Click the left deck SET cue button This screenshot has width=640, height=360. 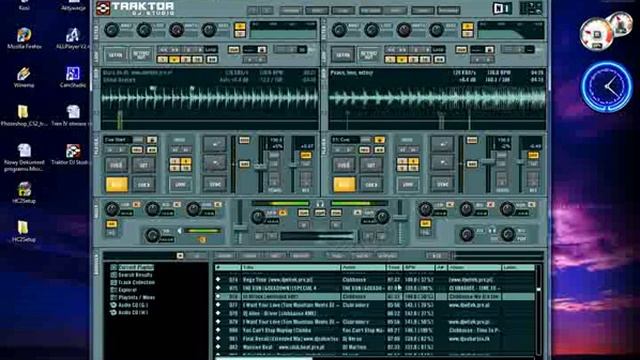click(144, 165)
